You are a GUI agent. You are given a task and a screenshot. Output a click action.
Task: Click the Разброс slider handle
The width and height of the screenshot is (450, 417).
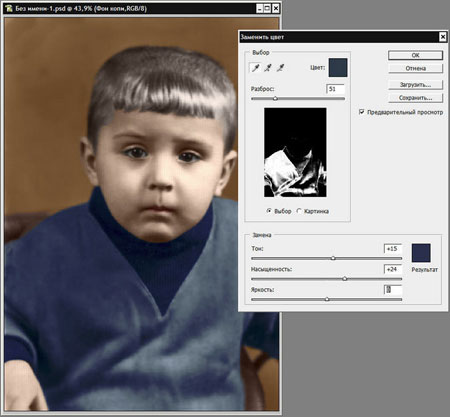point(275,99)
